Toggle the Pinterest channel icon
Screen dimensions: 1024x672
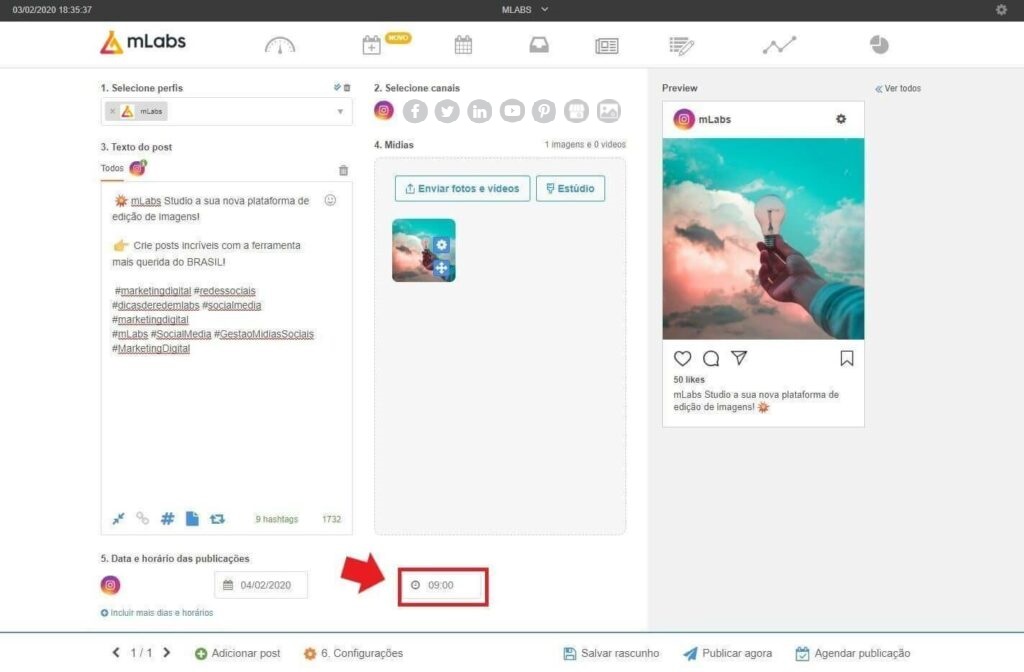pyautogui.click(x=543, y=112)
